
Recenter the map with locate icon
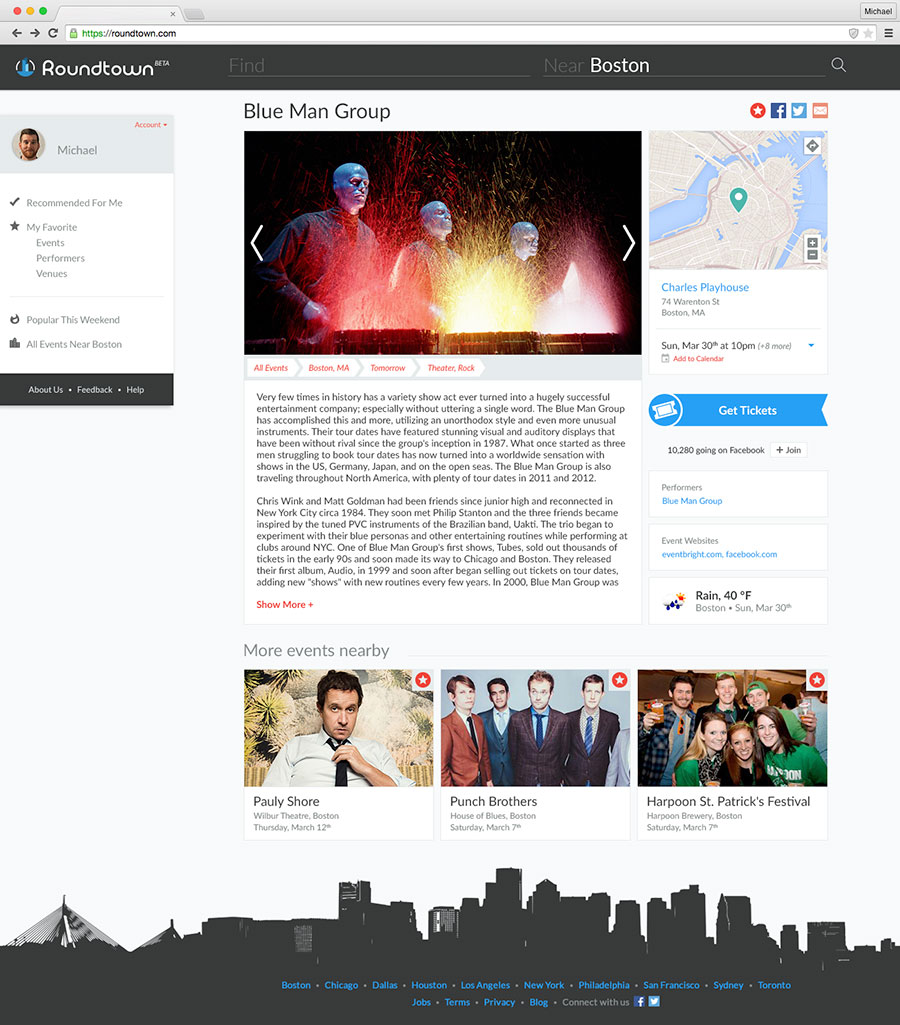pyautogui.click(x=812, y=146)
